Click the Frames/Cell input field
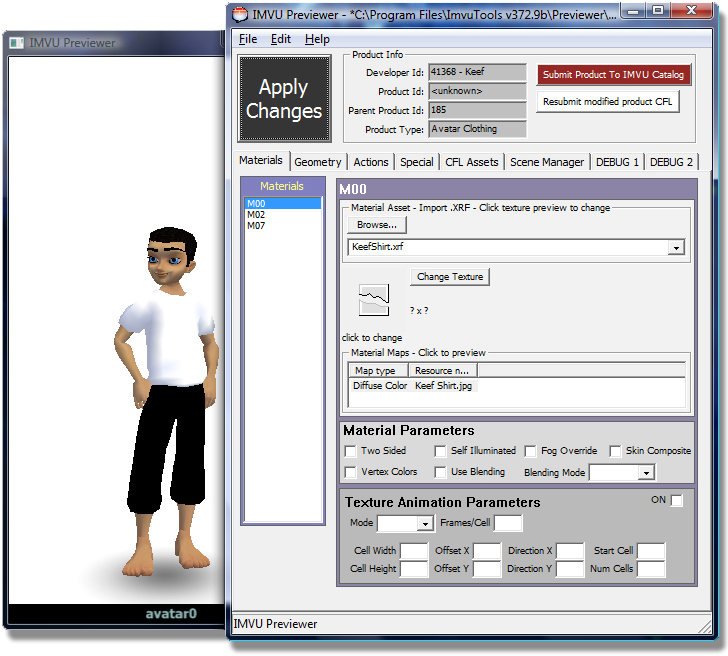Screen dimensions: 728x656 pos(508,523)
